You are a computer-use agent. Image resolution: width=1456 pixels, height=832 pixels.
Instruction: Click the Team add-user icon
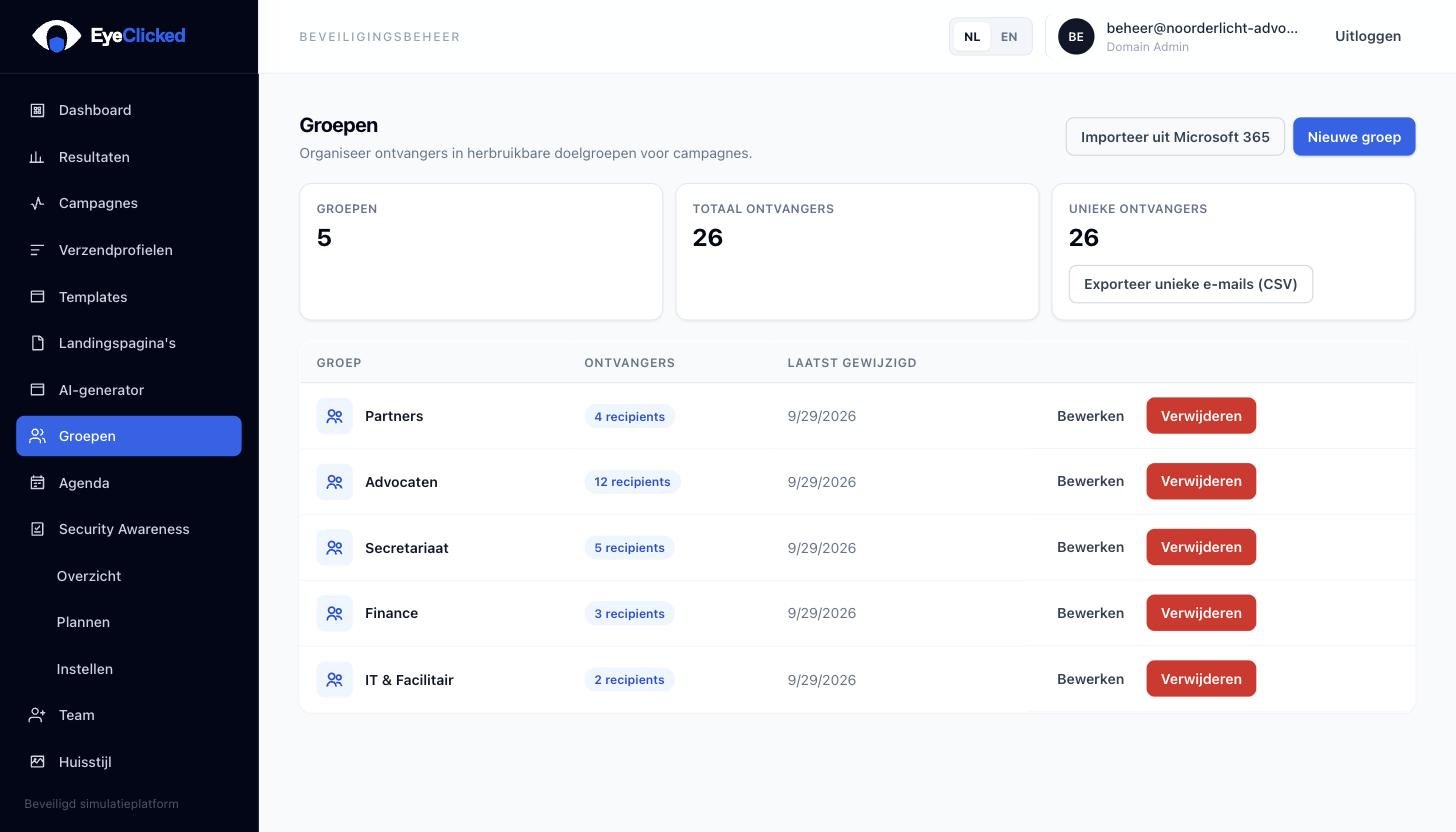coord(37,715)
